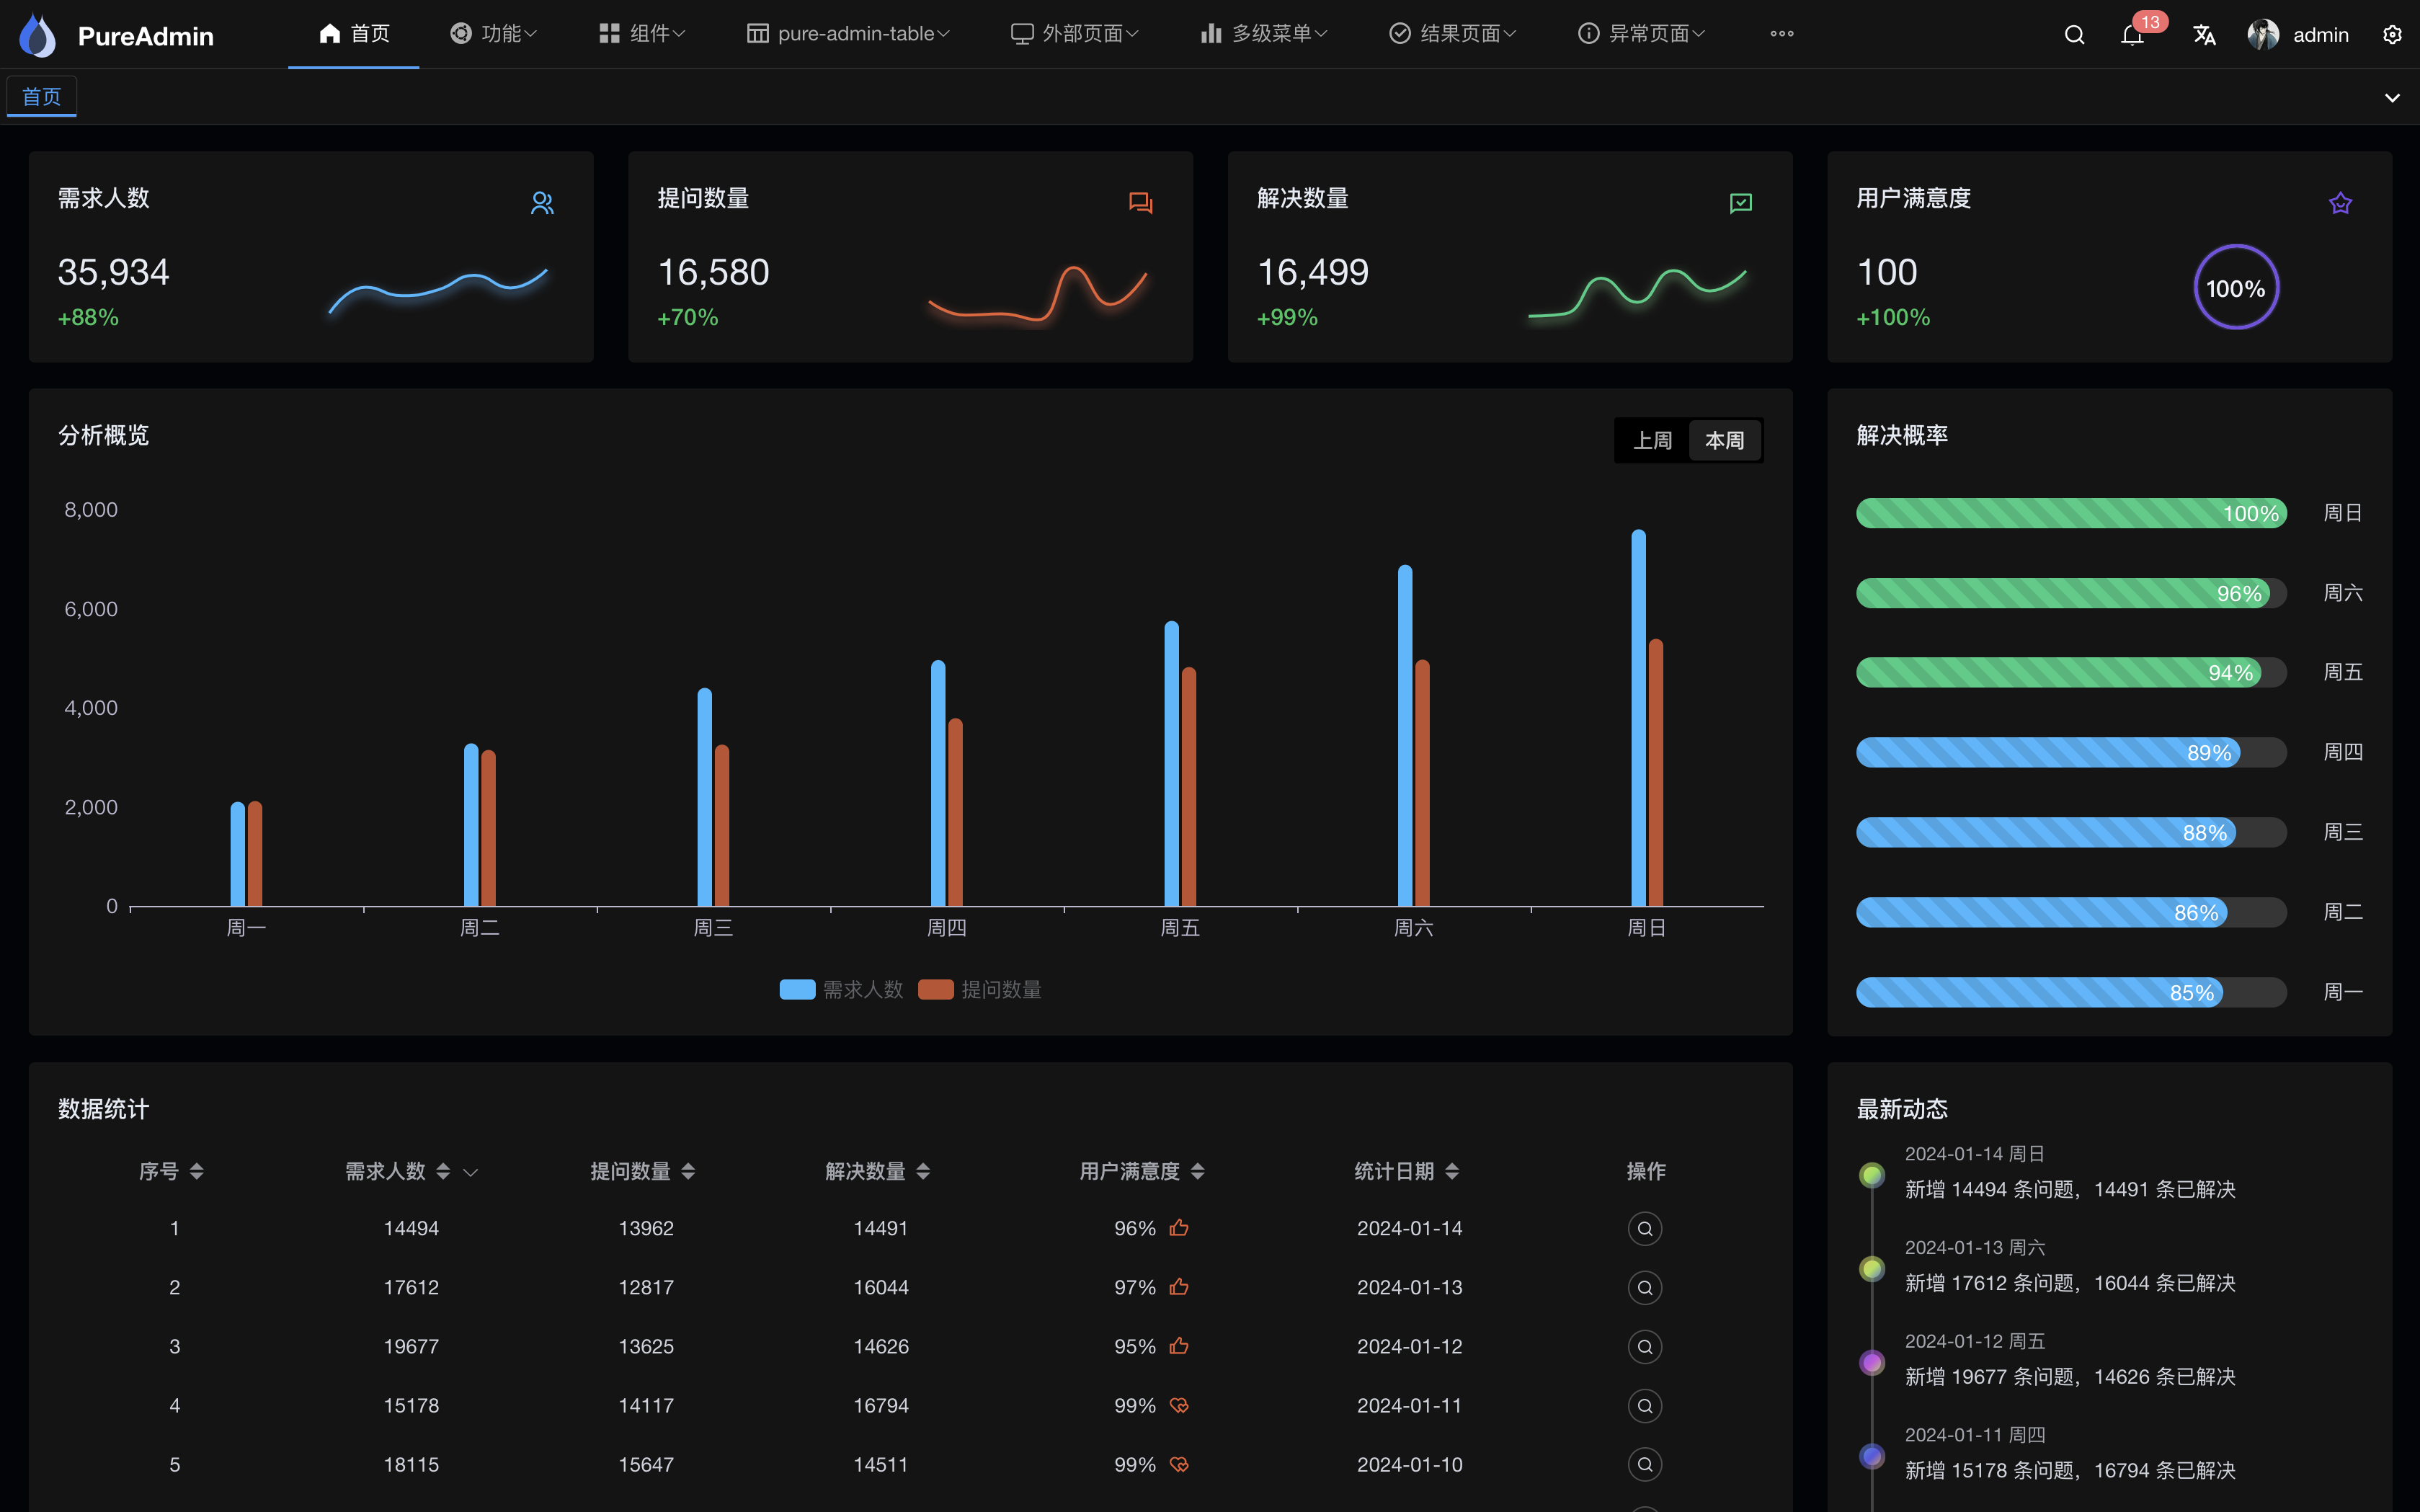
Task: Open the settings gear icon
Action: pyautogui.click(x=2393, y=34)
